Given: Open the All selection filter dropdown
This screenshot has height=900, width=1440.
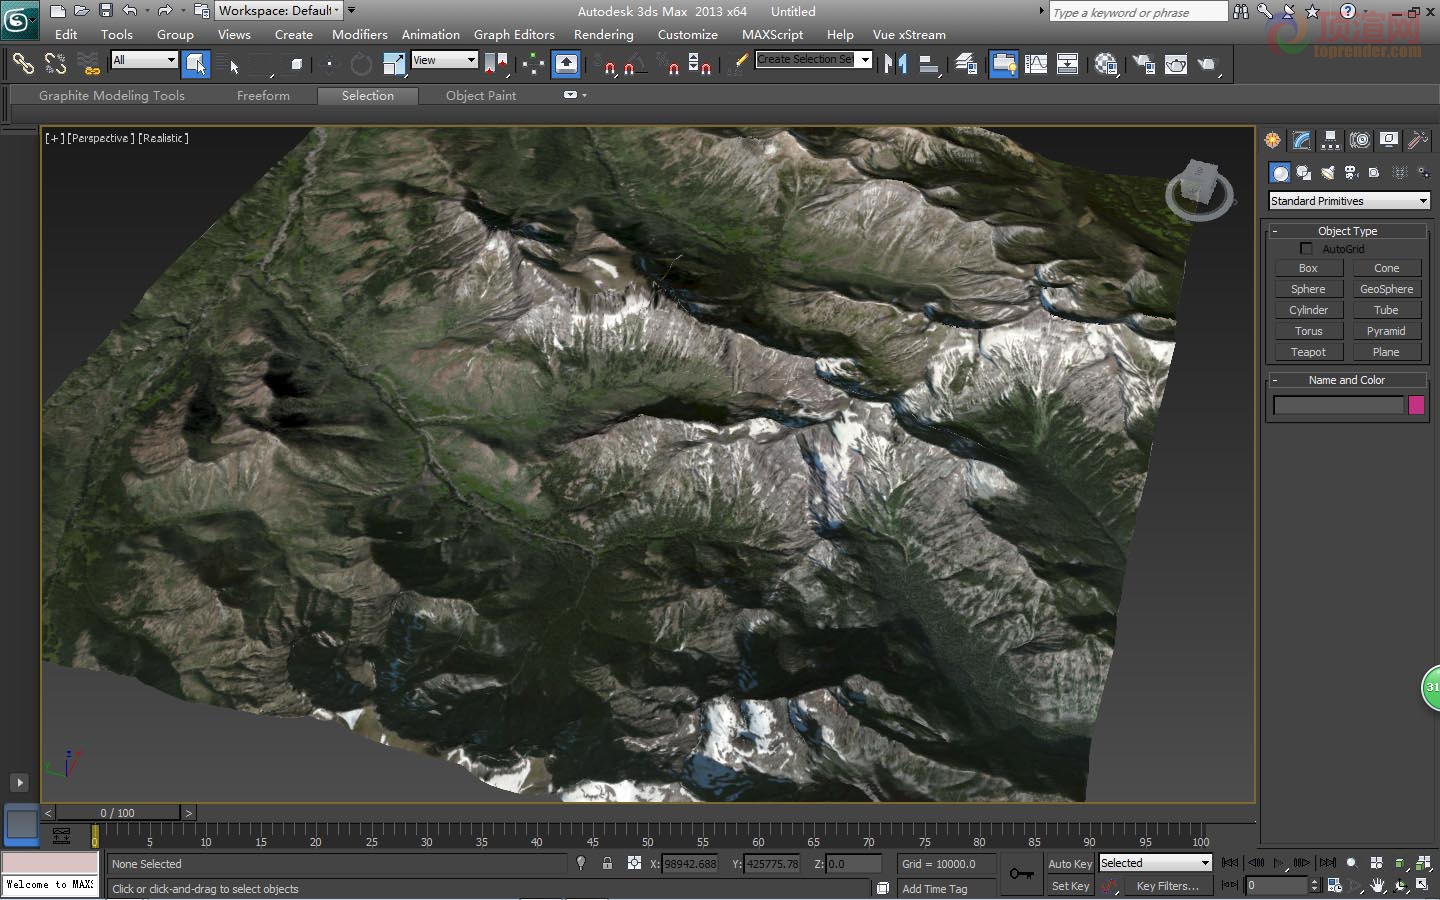Looking at the screenshot, I should coord(144,60).
